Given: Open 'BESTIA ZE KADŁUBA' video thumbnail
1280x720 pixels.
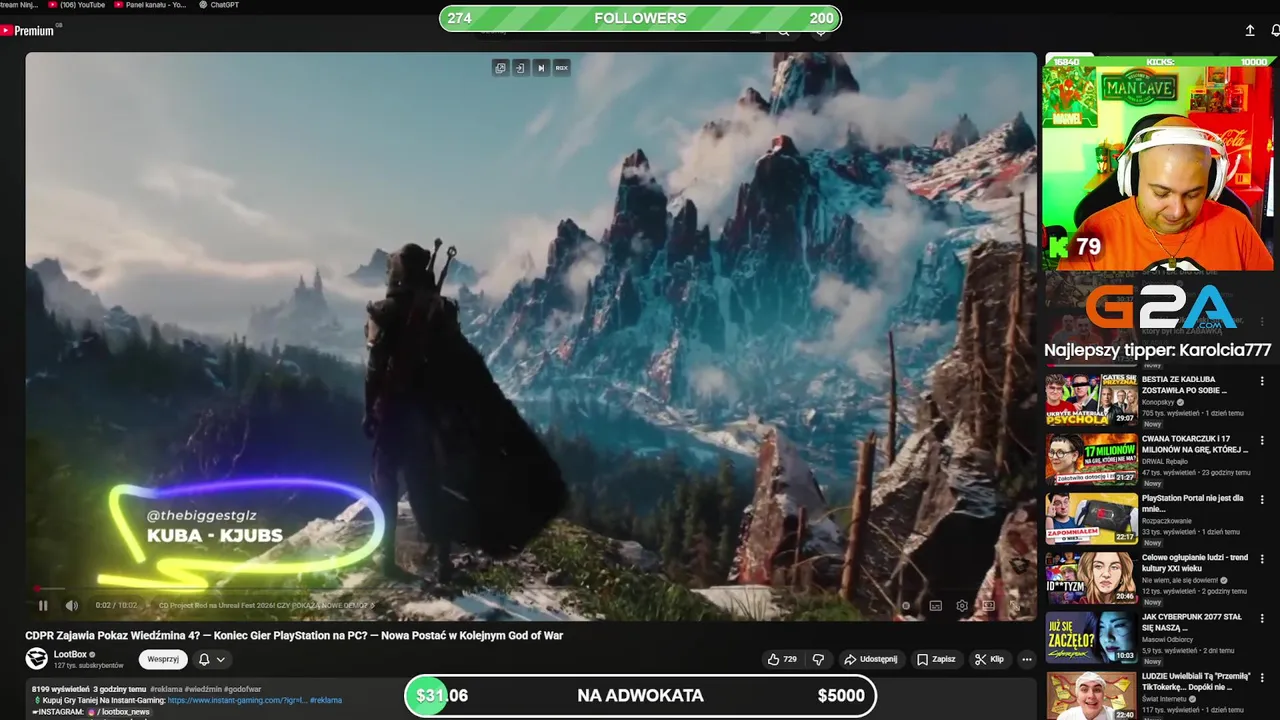Looking at the screenshot, I should pos(1092,399).
